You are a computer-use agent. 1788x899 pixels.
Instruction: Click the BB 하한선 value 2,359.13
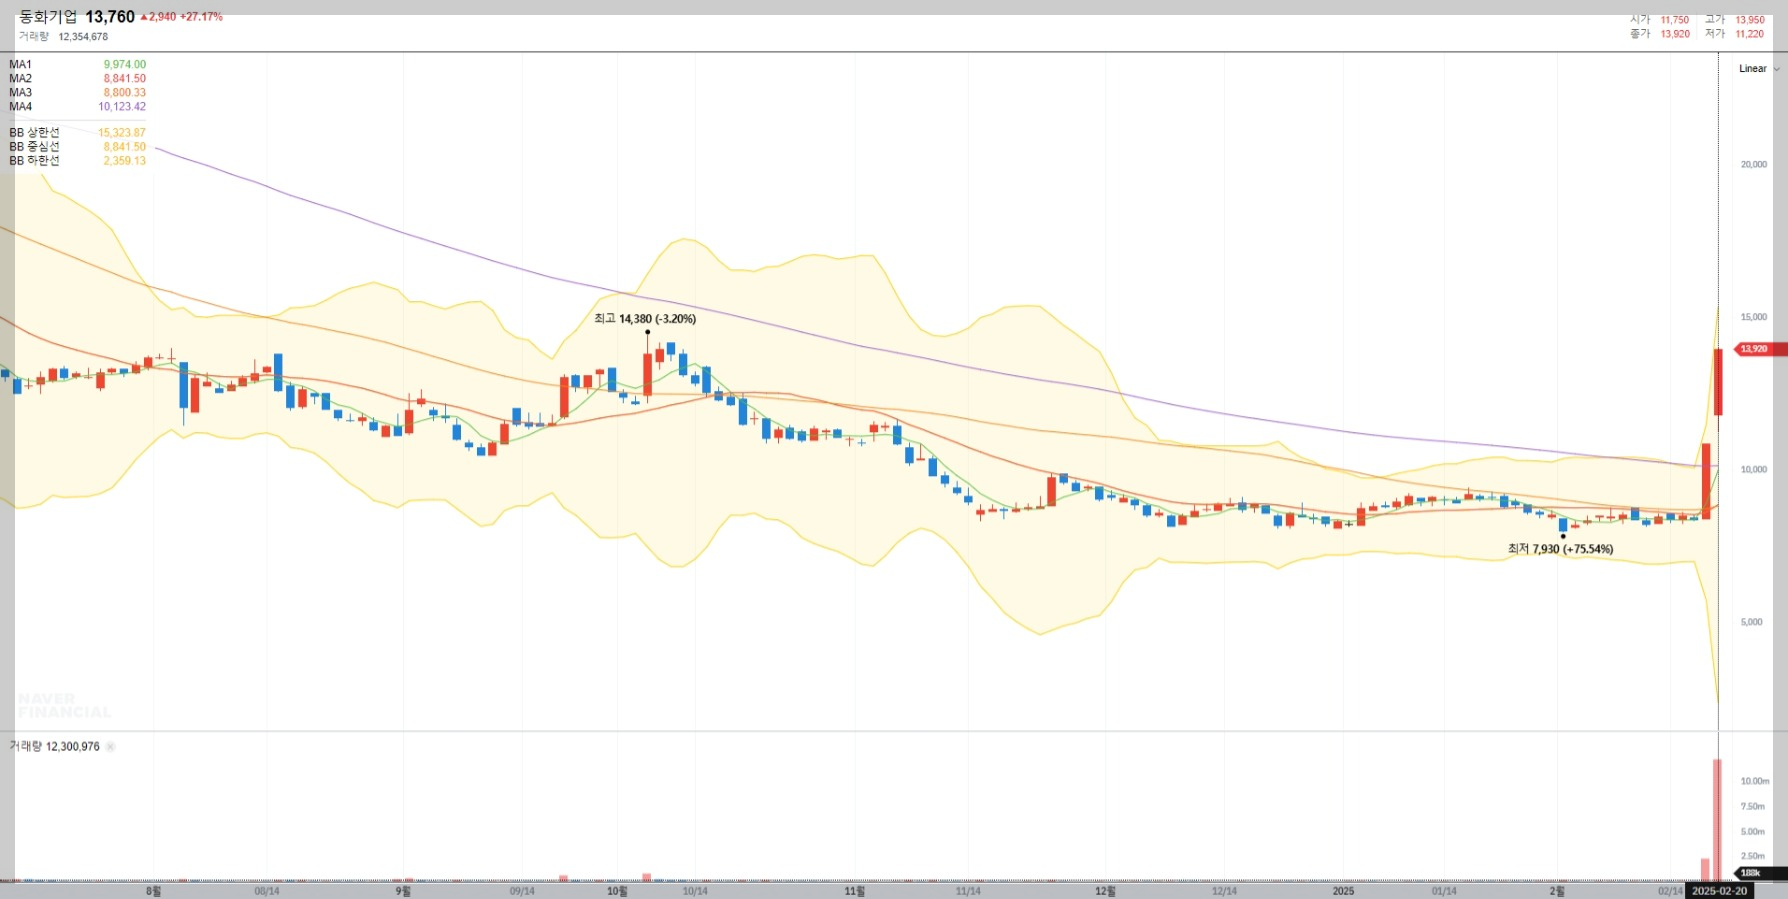point(124,161)
